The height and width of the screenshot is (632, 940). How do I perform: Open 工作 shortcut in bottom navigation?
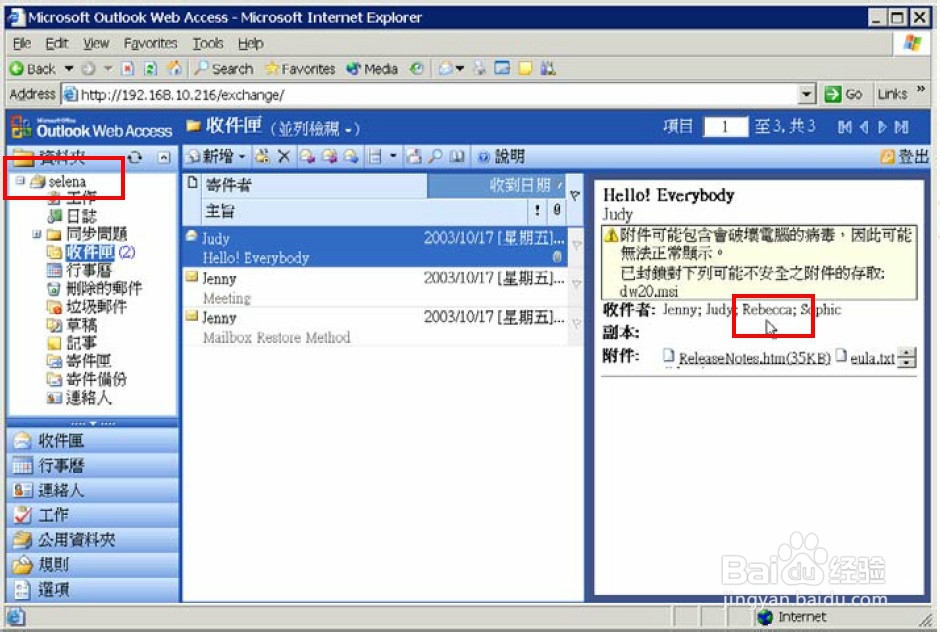pos(93,514)
